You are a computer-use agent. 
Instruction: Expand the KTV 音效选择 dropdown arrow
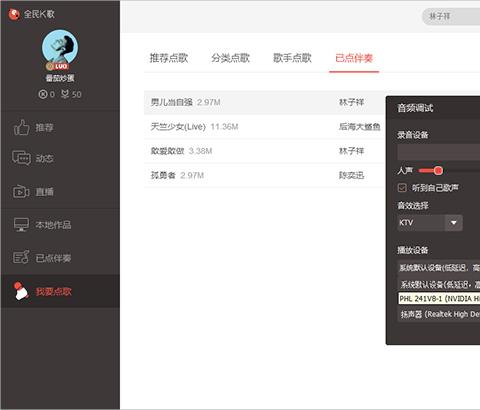coord(454,223)
